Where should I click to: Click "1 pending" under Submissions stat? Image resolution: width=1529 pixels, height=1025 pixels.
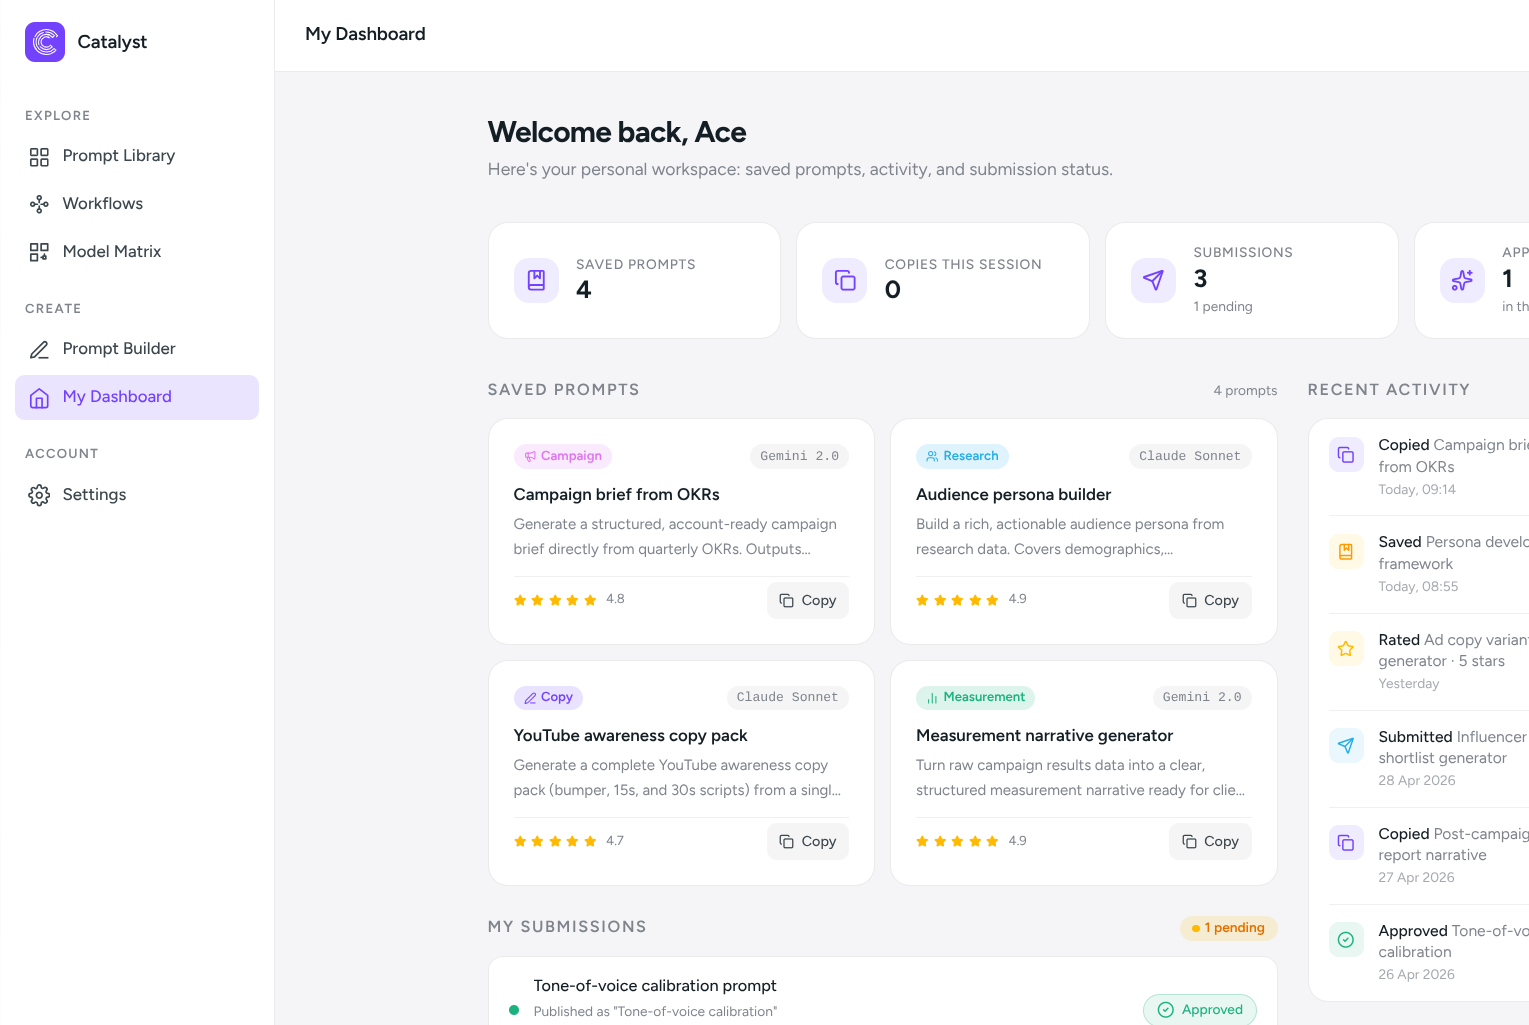click(1223, 307)
